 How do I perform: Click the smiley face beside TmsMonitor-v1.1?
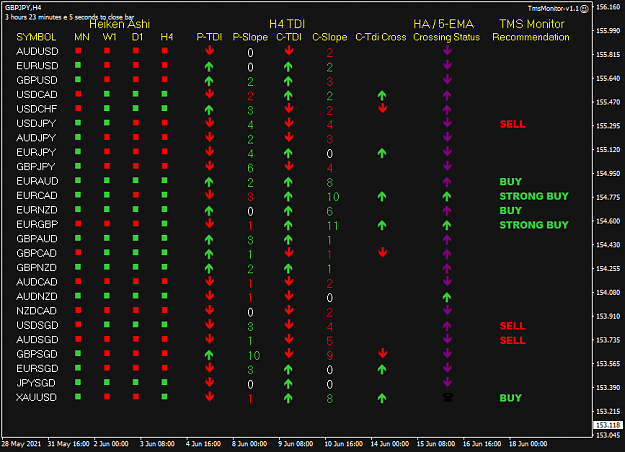click(584, 9)
